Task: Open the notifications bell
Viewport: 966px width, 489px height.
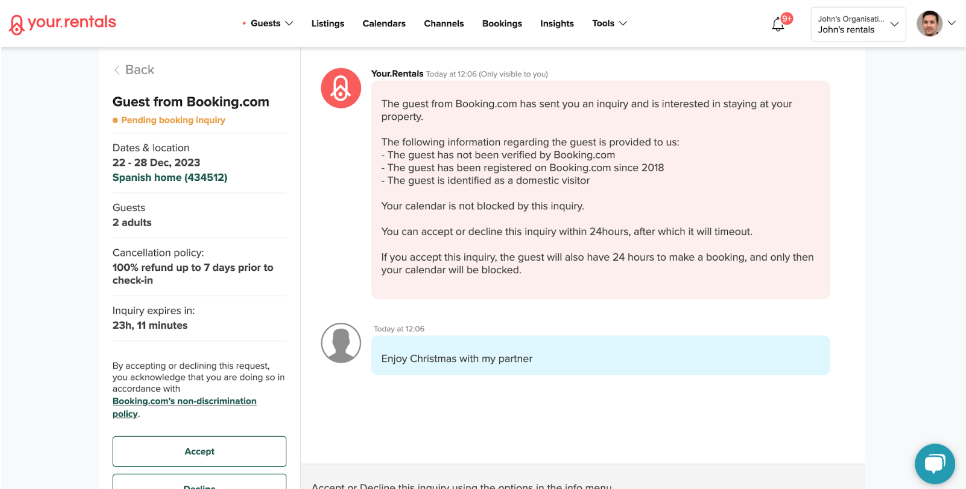Action: coord(778,24)
